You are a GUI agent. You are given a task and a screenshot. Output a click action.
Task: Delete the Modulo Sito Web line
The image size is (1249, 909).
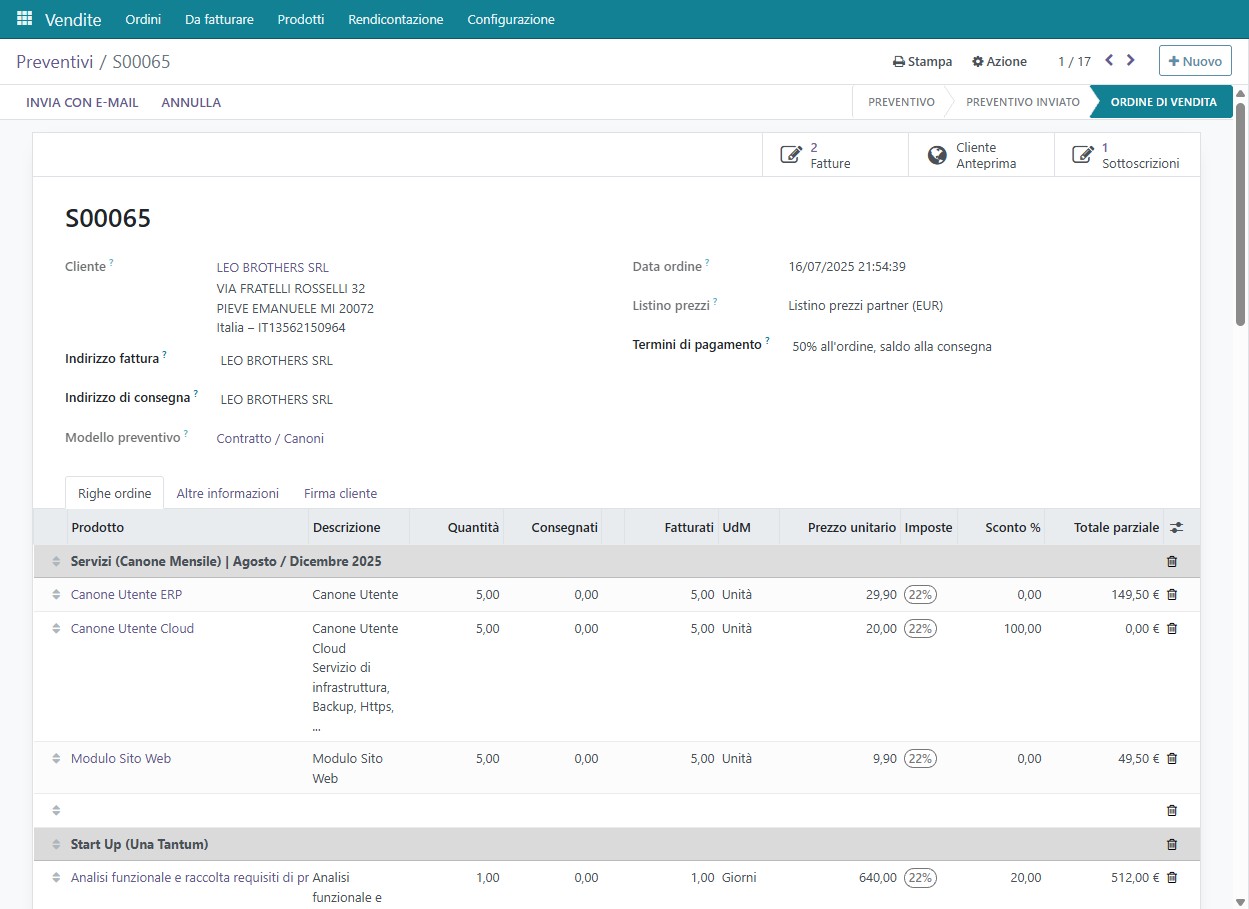click(x=1172, y=759)
